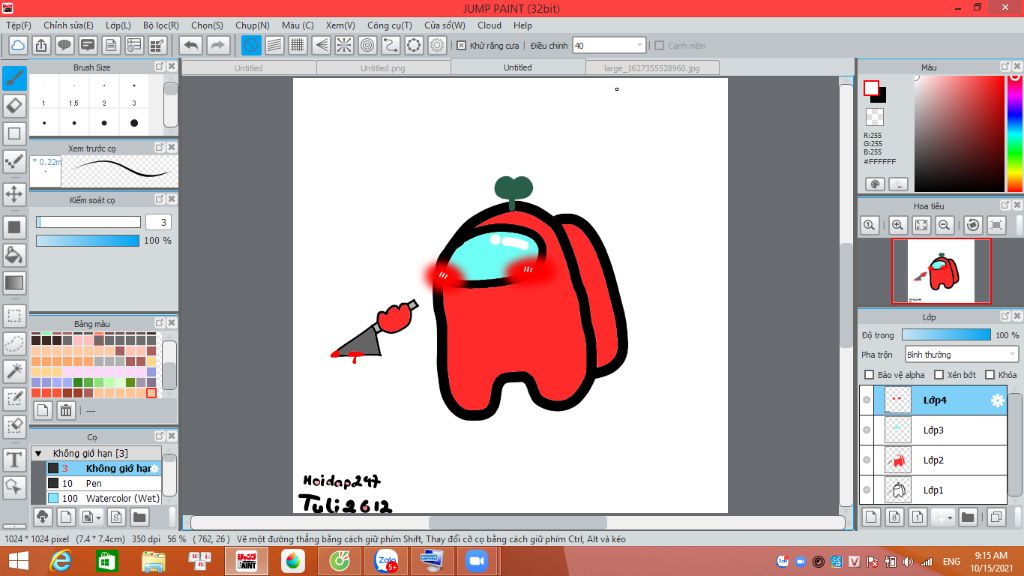The height and width of the screenshot is (576, 1024).
Task: Select the Pen brush in list
Action: click(103, 483)
